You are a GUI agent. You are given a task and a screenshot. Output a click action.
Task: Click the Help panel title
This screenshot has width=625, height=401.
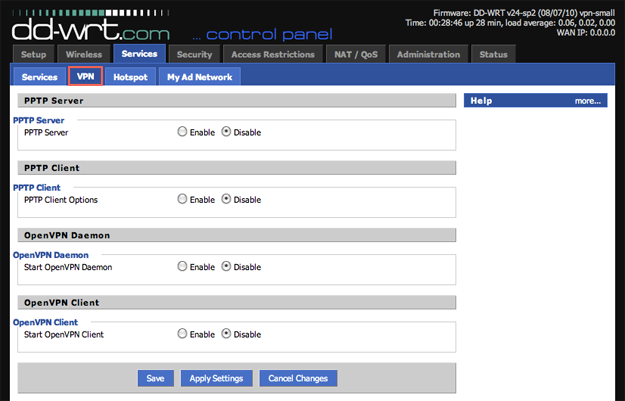click(x=481, y=100)
